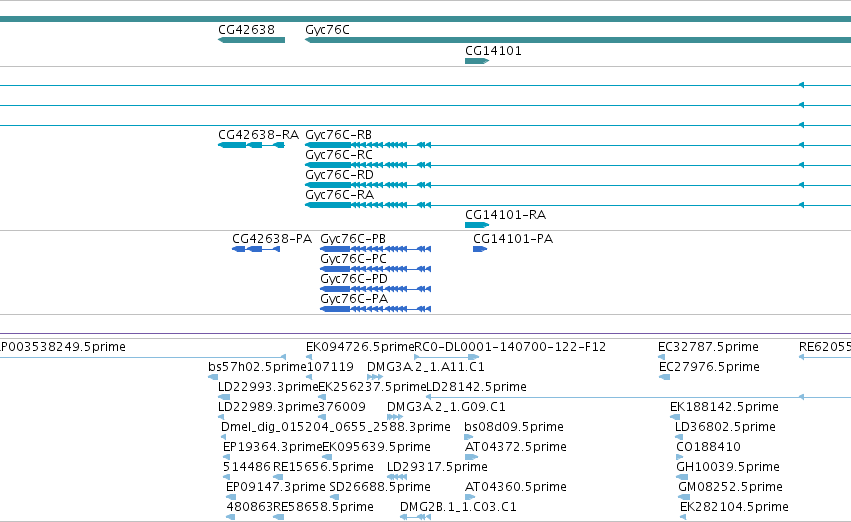This screenshot has width=851, height=522.
Task: Select the bs57h02.5prime EST label
Action: 257,367
